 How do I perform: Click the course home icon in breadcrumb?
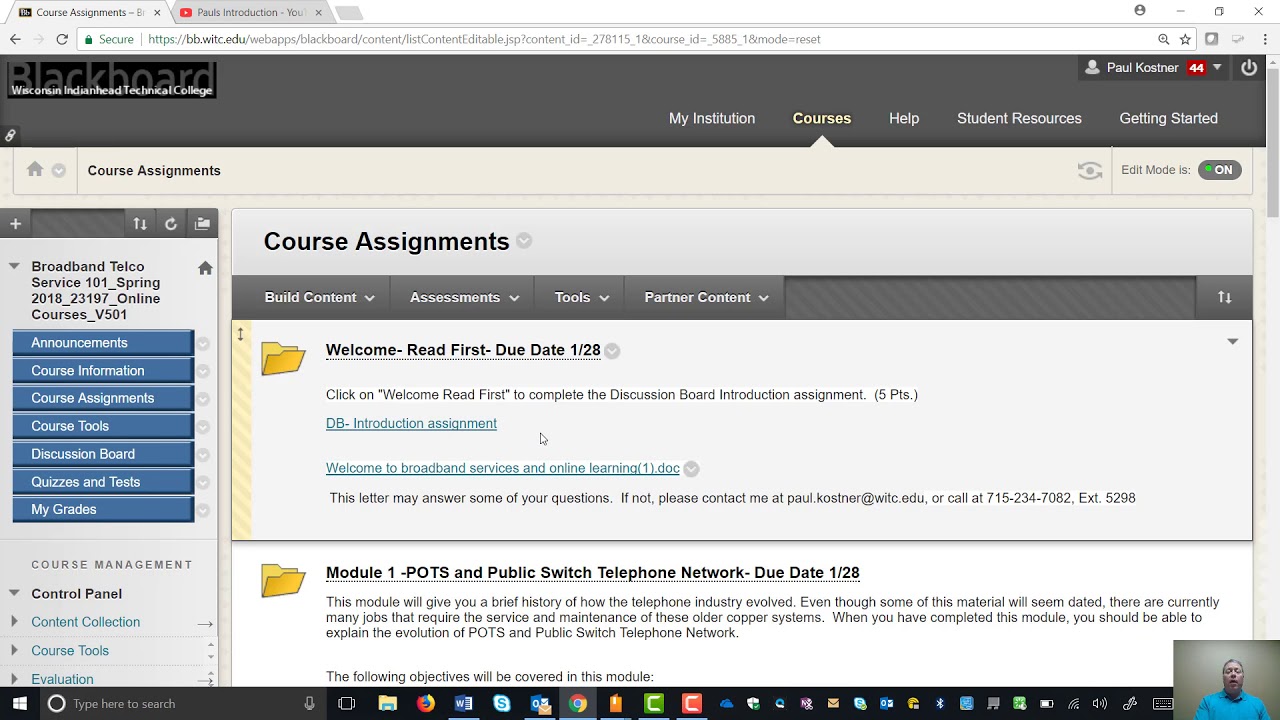point(35,169)
